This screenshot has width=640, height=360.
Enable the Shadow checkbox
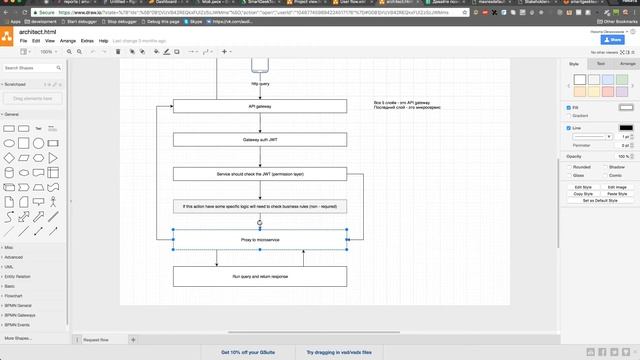click(605, 167)
